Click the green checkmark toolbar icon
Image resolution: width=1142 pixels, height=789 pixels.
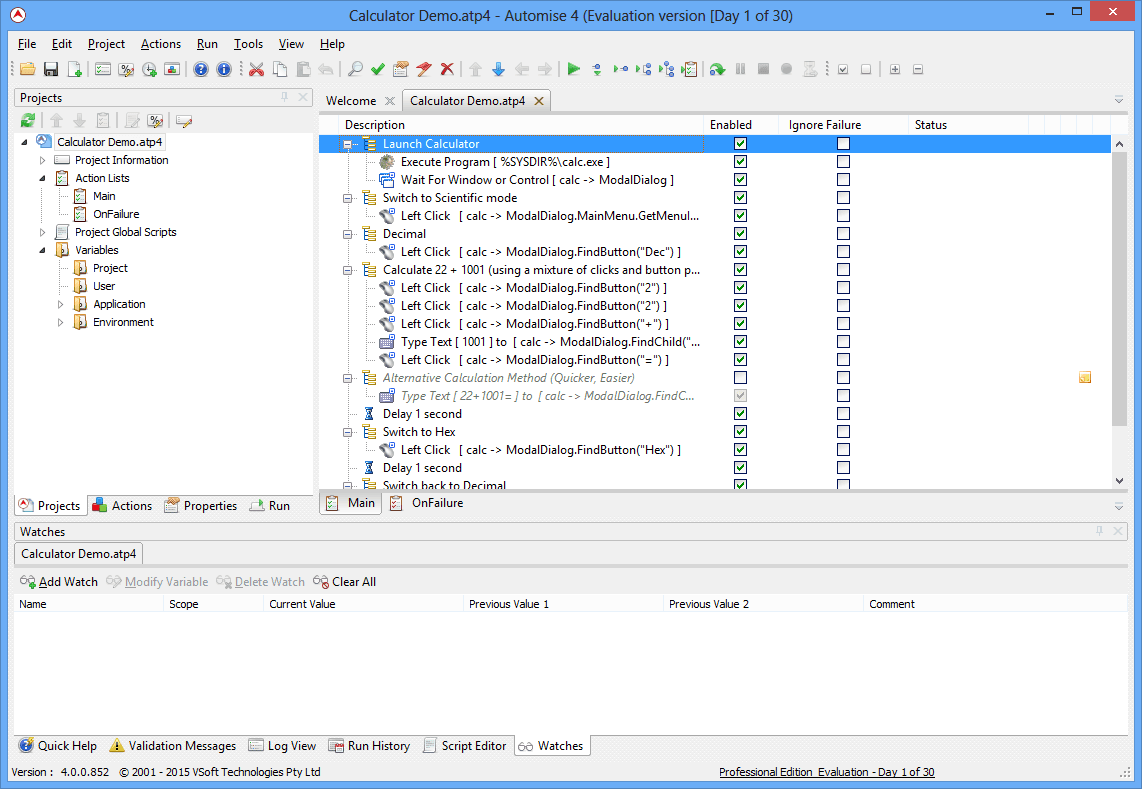coord(377,69)
